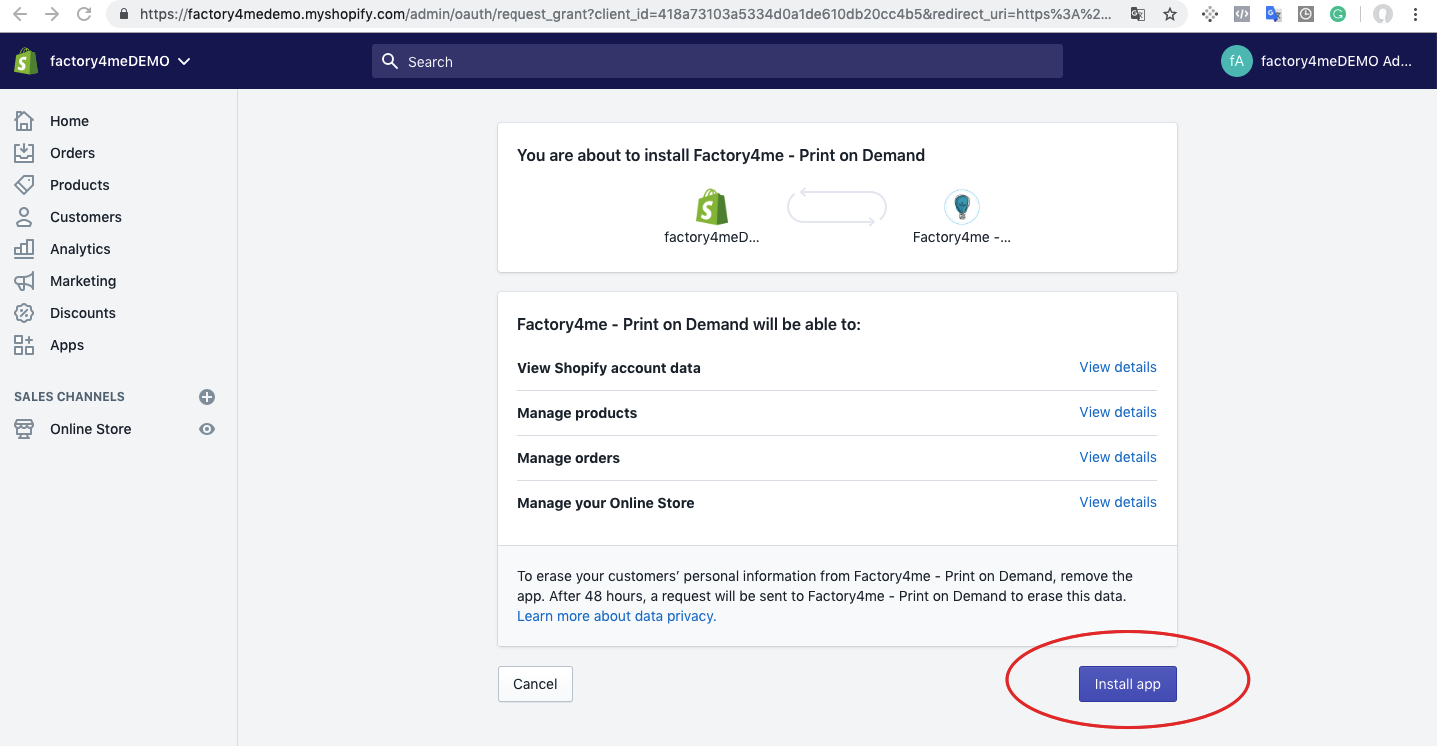Click the lock site info icon
Screen dimensions: 1437x746
(x=124, y=14)
